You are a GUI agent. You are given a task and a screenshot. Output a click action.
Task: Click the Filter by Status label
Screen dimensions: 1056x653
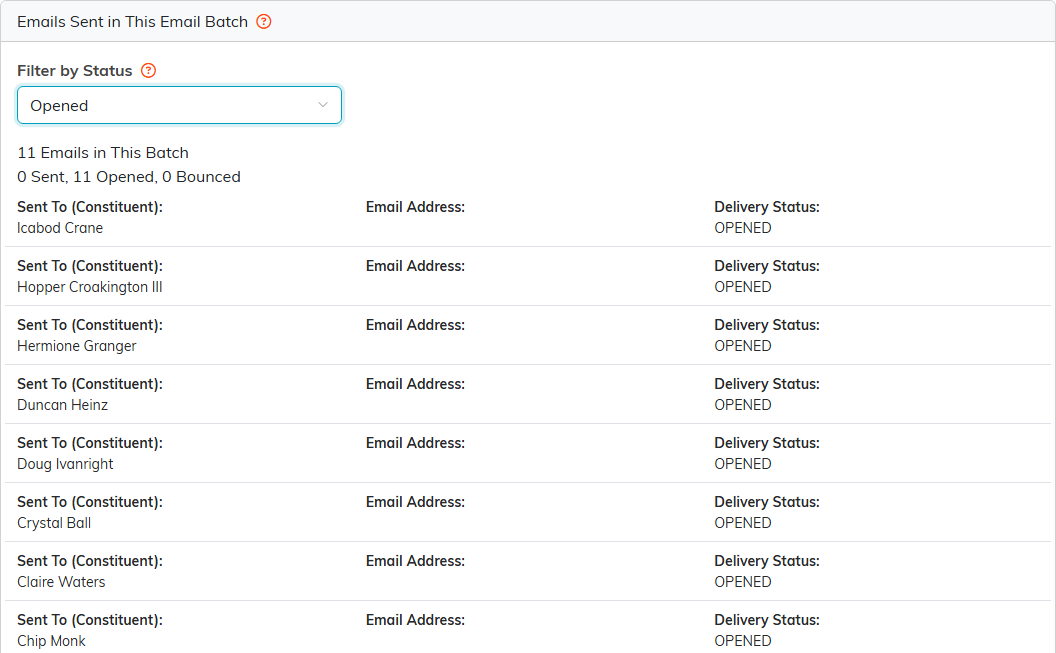tap(75, 71)
